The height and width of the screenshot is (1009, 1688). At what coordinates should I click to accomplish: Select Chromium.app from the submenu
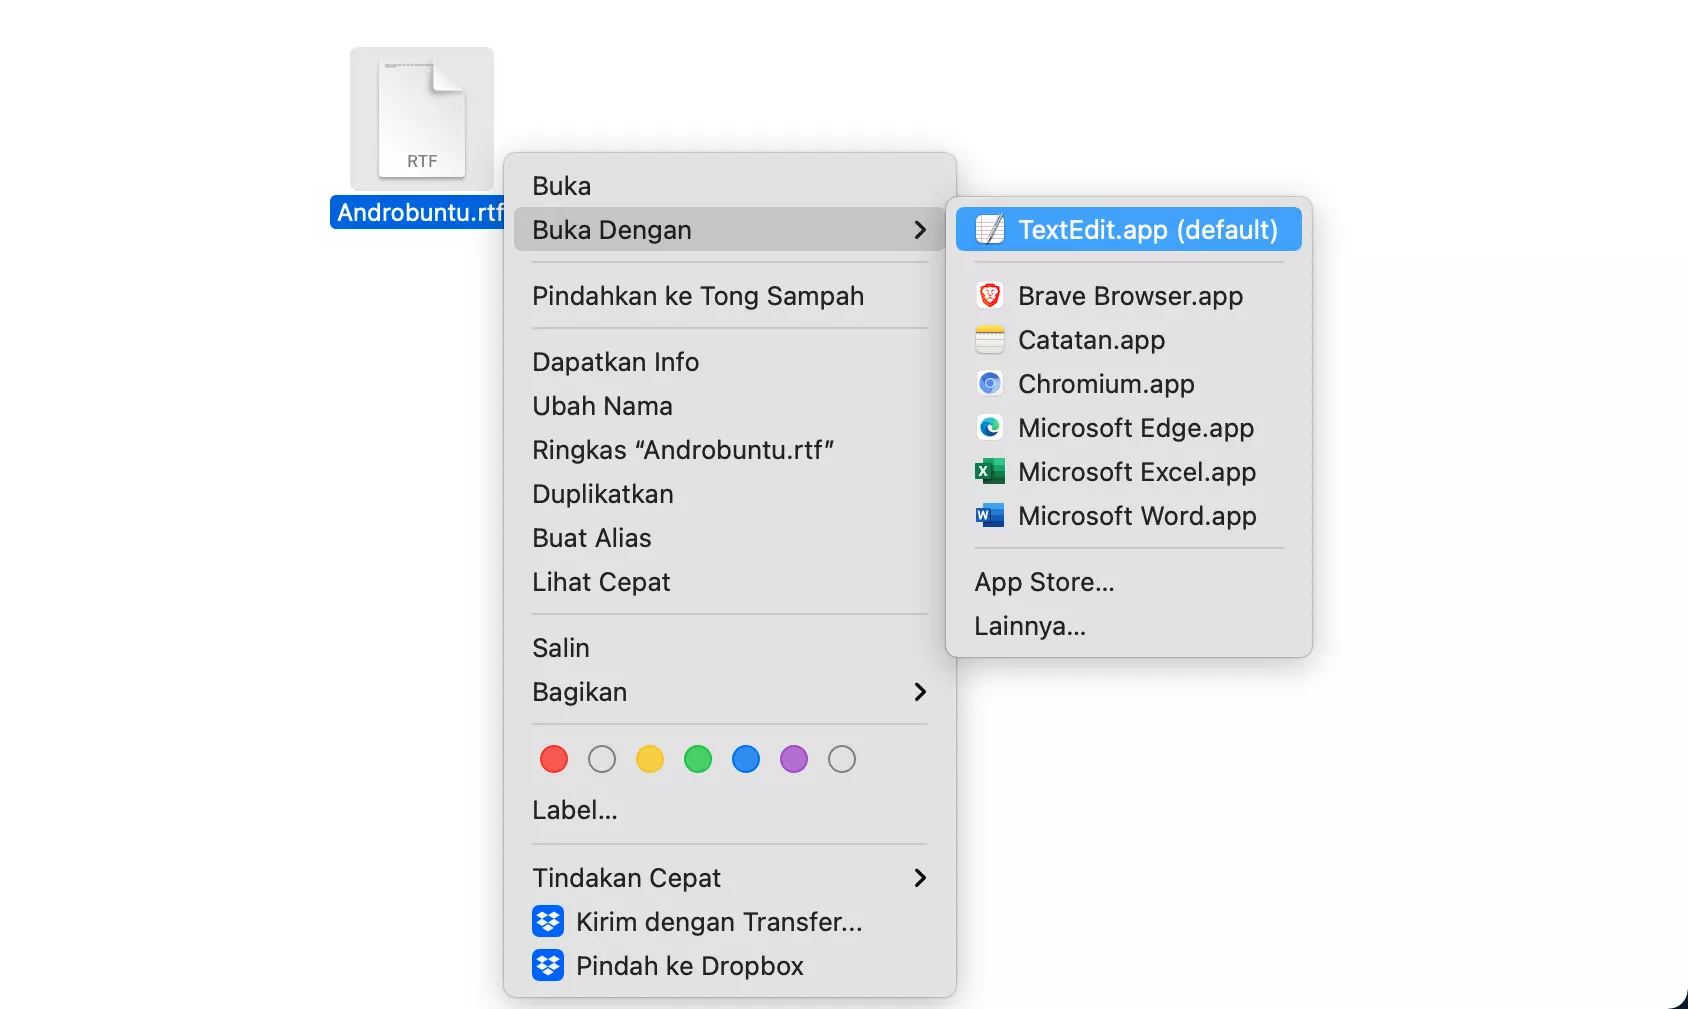click(1105, 384)
